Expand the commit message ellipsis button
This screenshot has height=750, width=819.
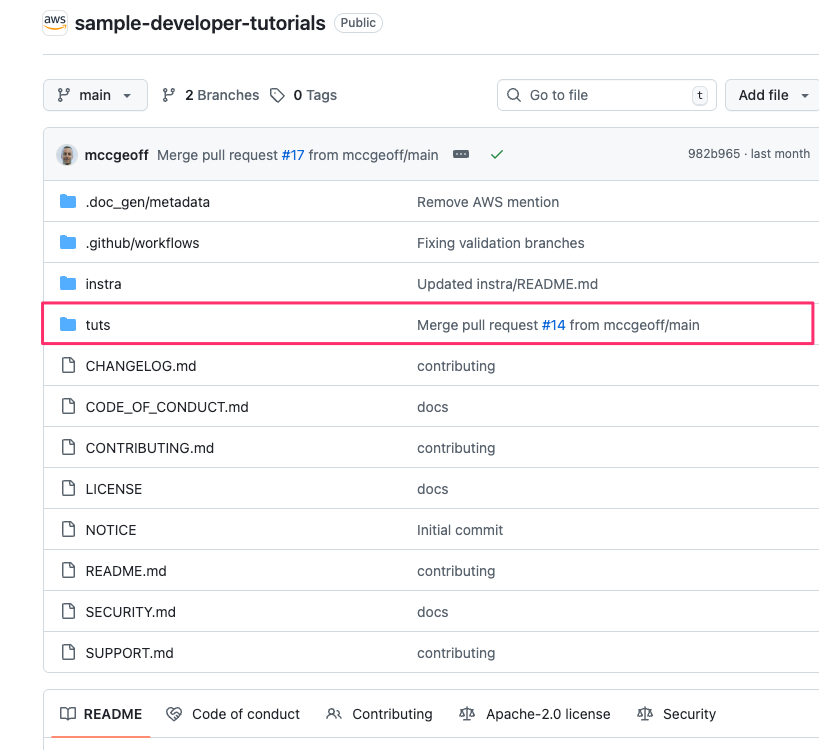click(x=461, y=154)
